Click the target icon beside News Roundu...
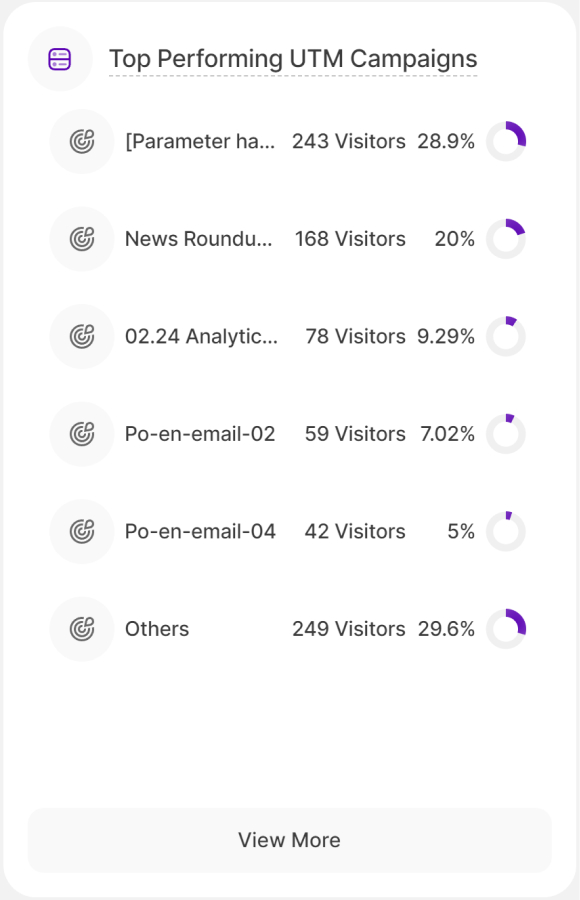 point(81,238)
